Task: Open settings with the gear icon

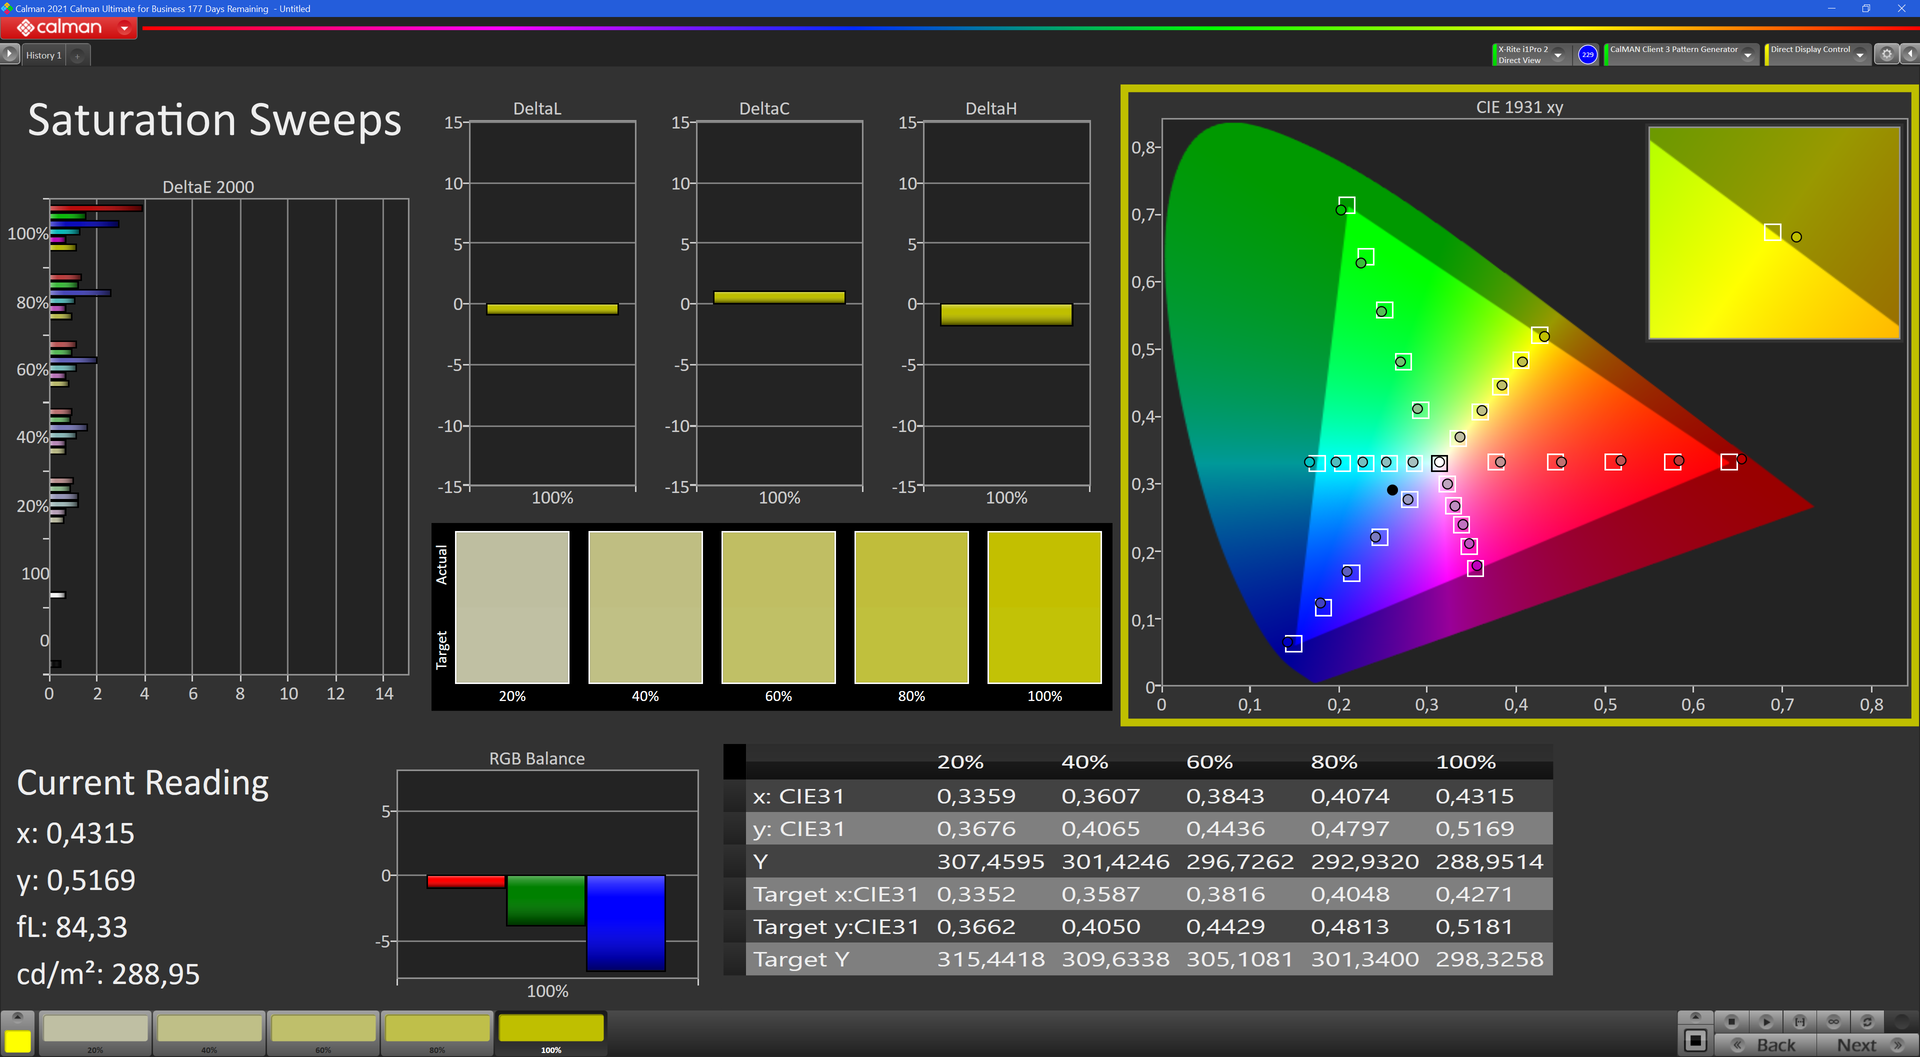Action: click(x=1886, y=55)
